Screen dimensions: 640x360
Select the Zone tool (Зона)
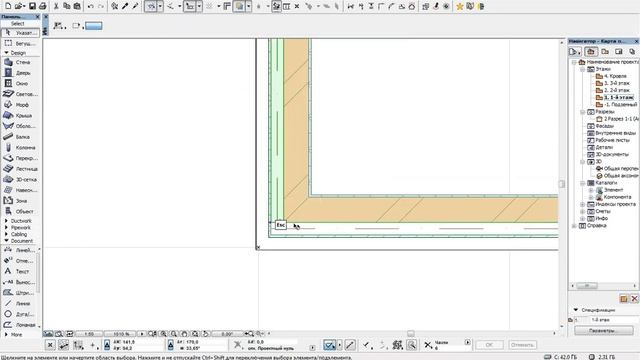pyautogui.click(x=20, y=201)
